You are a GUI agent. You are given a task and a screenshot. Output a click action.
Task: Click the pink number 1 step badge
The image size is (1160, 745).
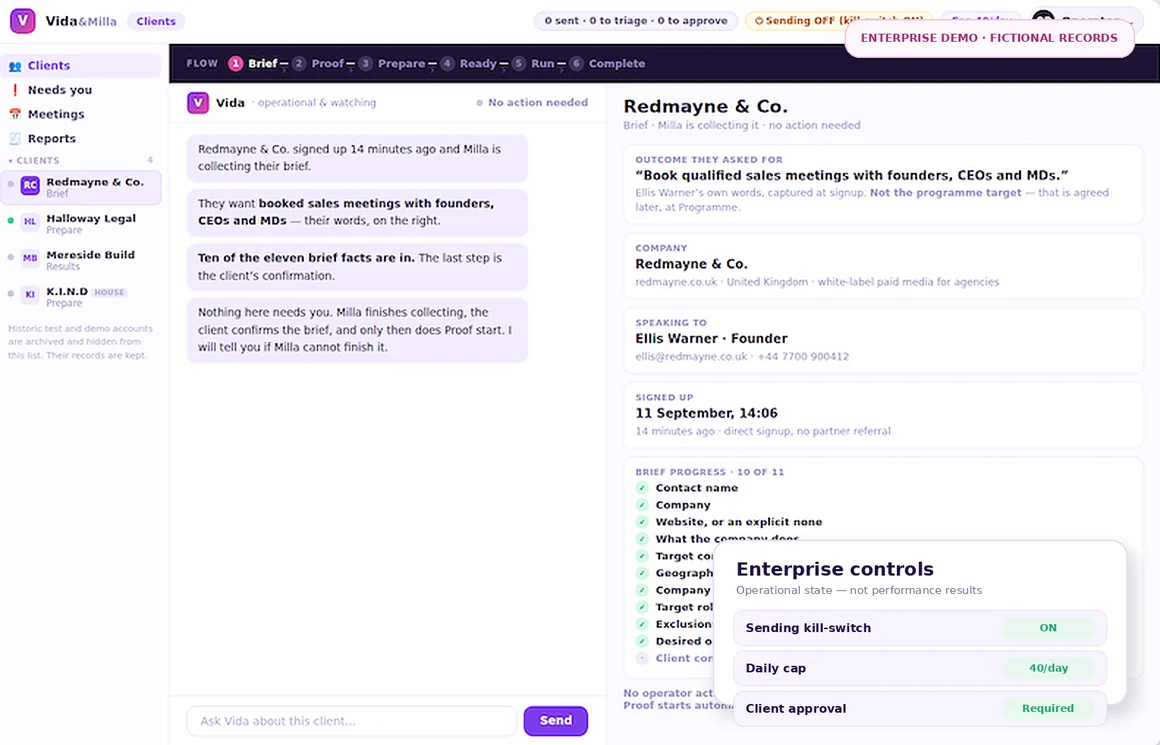tap(235, 64)
